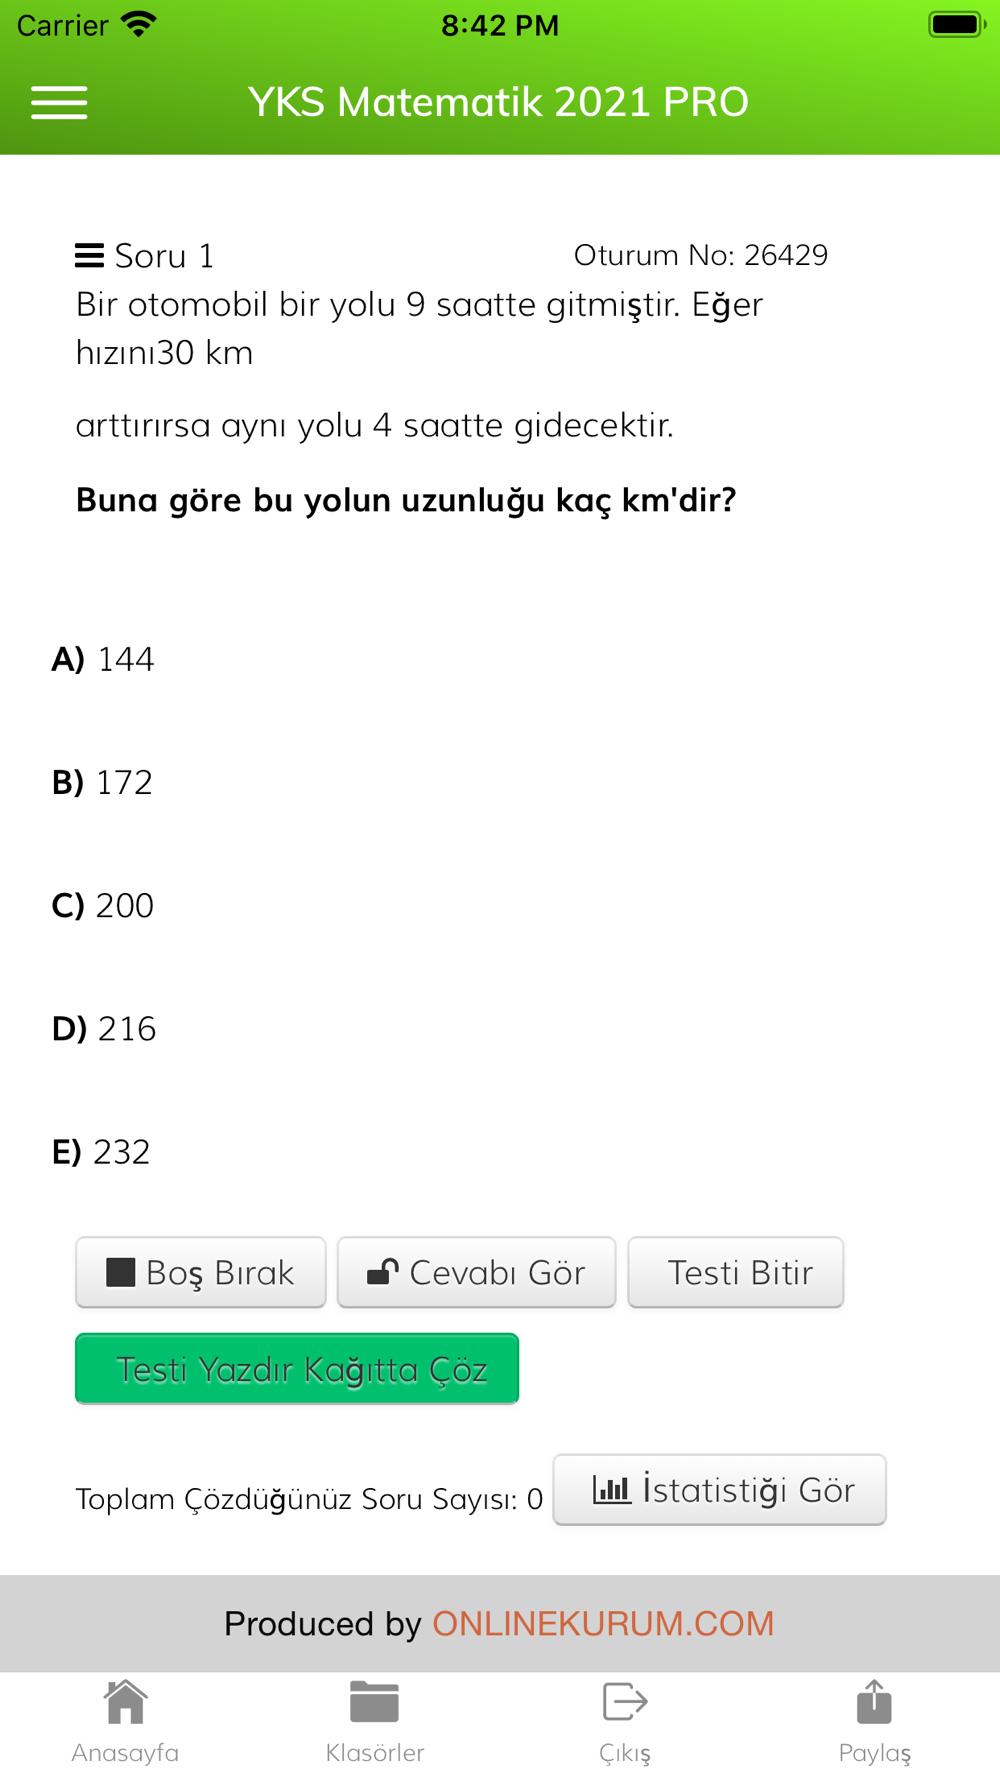The width and height of the screenshot is (1000, 1778).
Task: Click the Testi Bitir button
Action: click(736, 1272)
